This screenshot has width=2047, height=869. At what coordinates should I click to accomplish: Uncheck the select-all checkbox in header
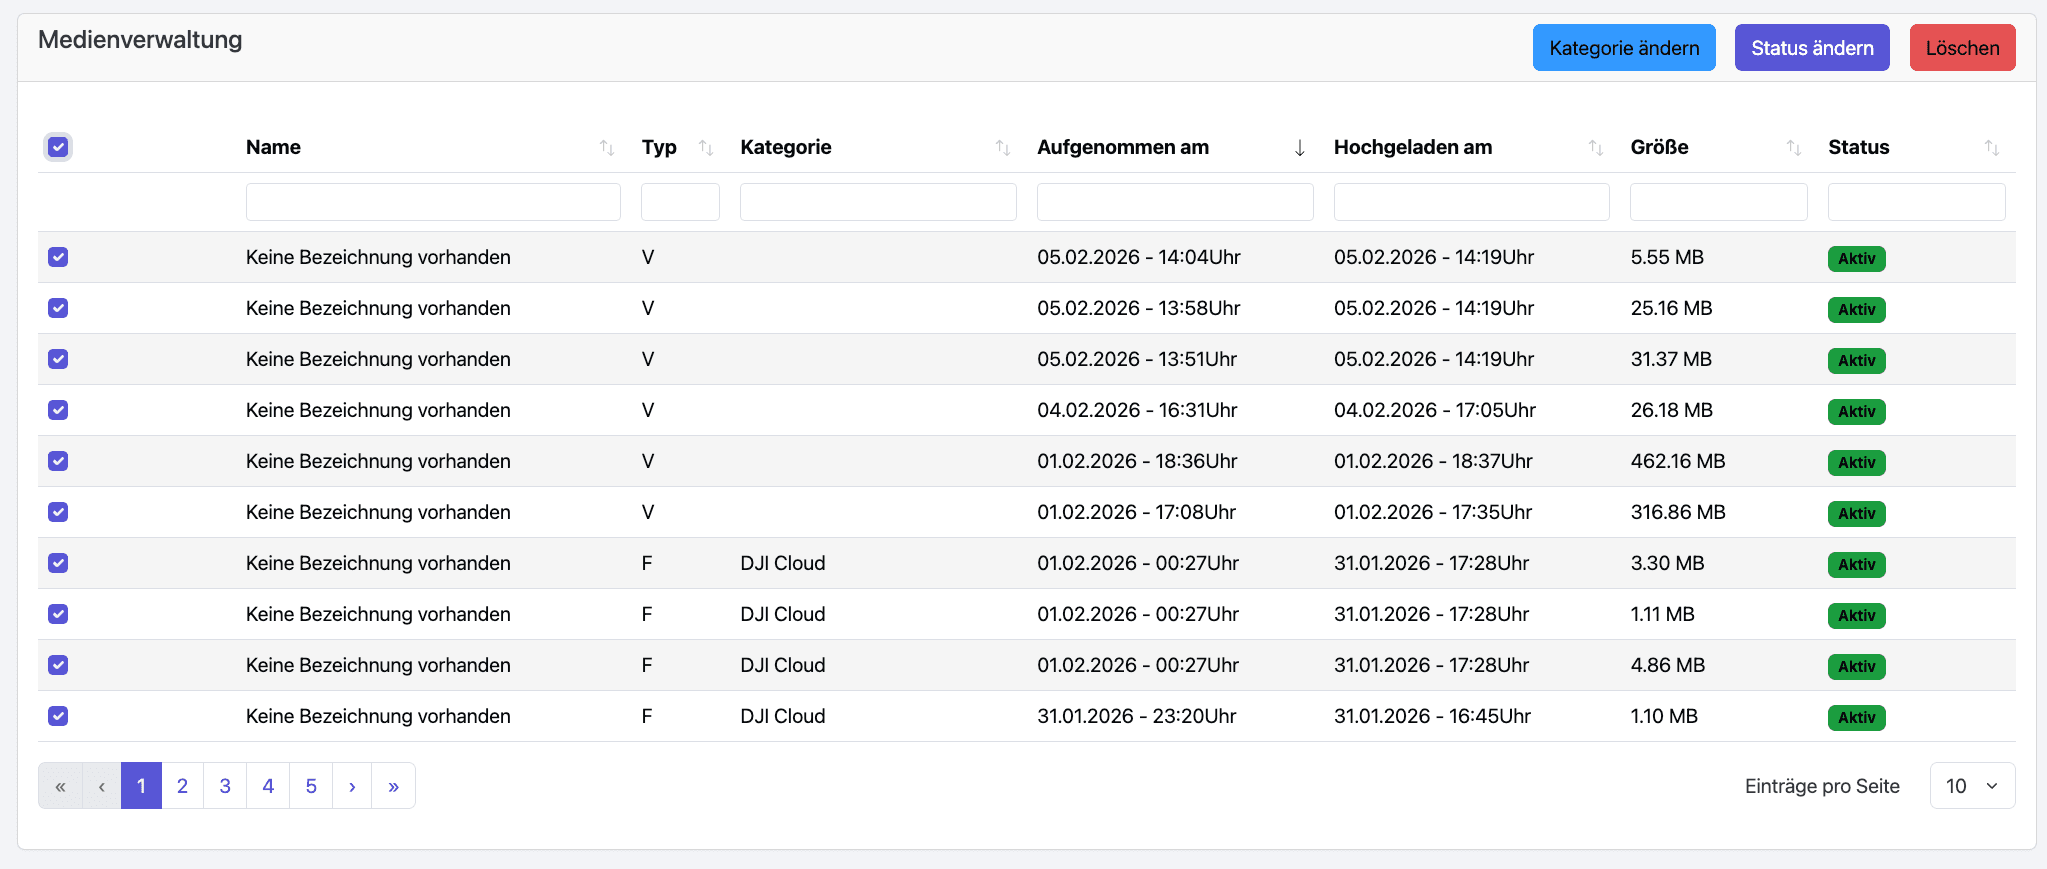point(58,147)
